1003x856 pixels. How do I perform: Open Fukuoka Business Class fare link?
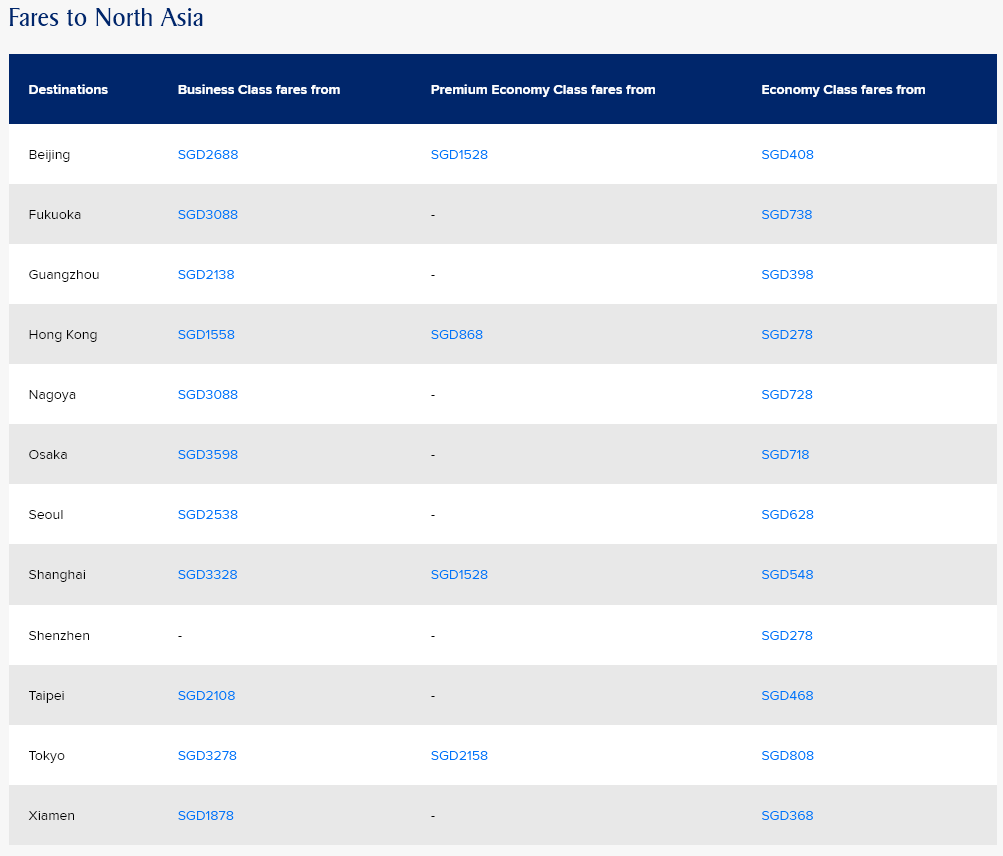tap(207, 215)
